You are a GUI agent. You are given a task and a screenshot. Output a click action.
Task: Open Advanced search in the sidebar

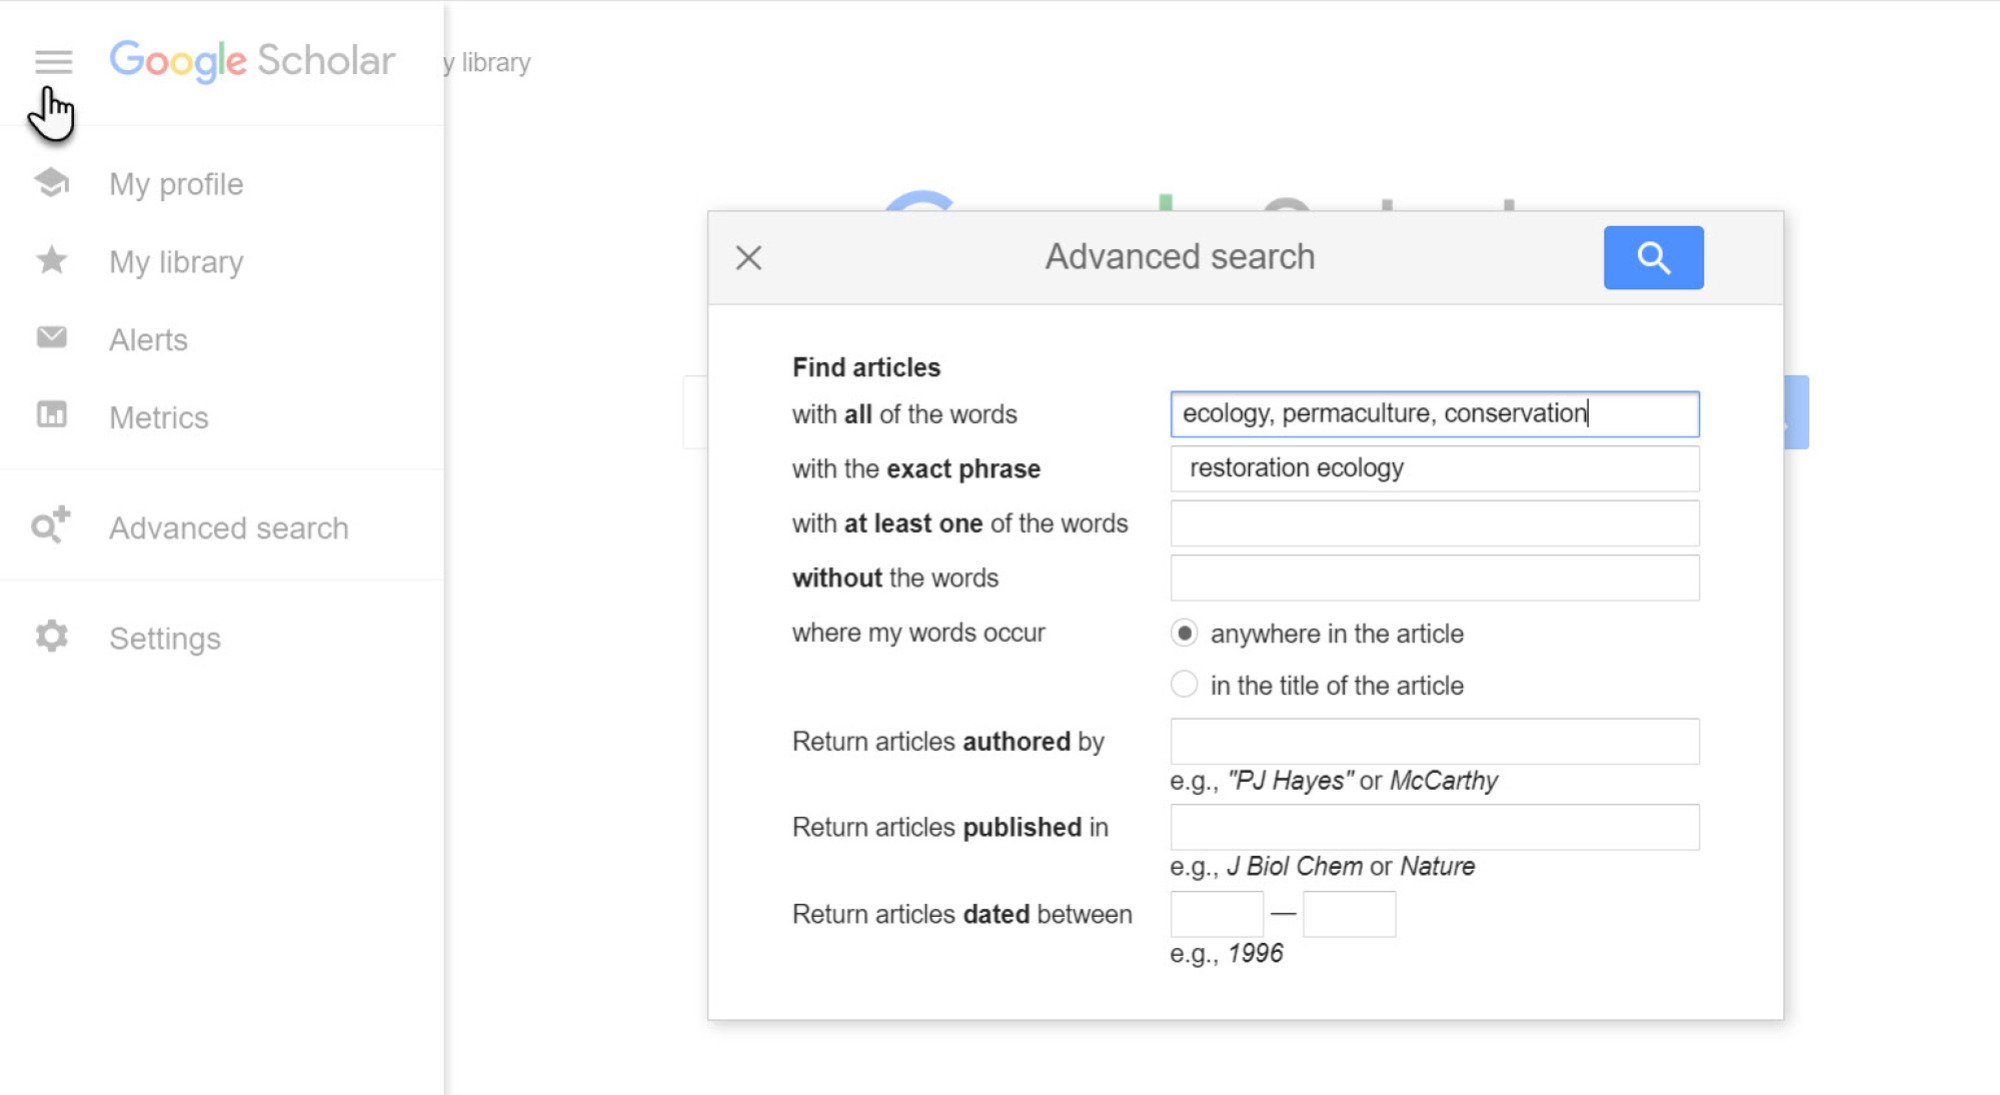click(229, 528)
